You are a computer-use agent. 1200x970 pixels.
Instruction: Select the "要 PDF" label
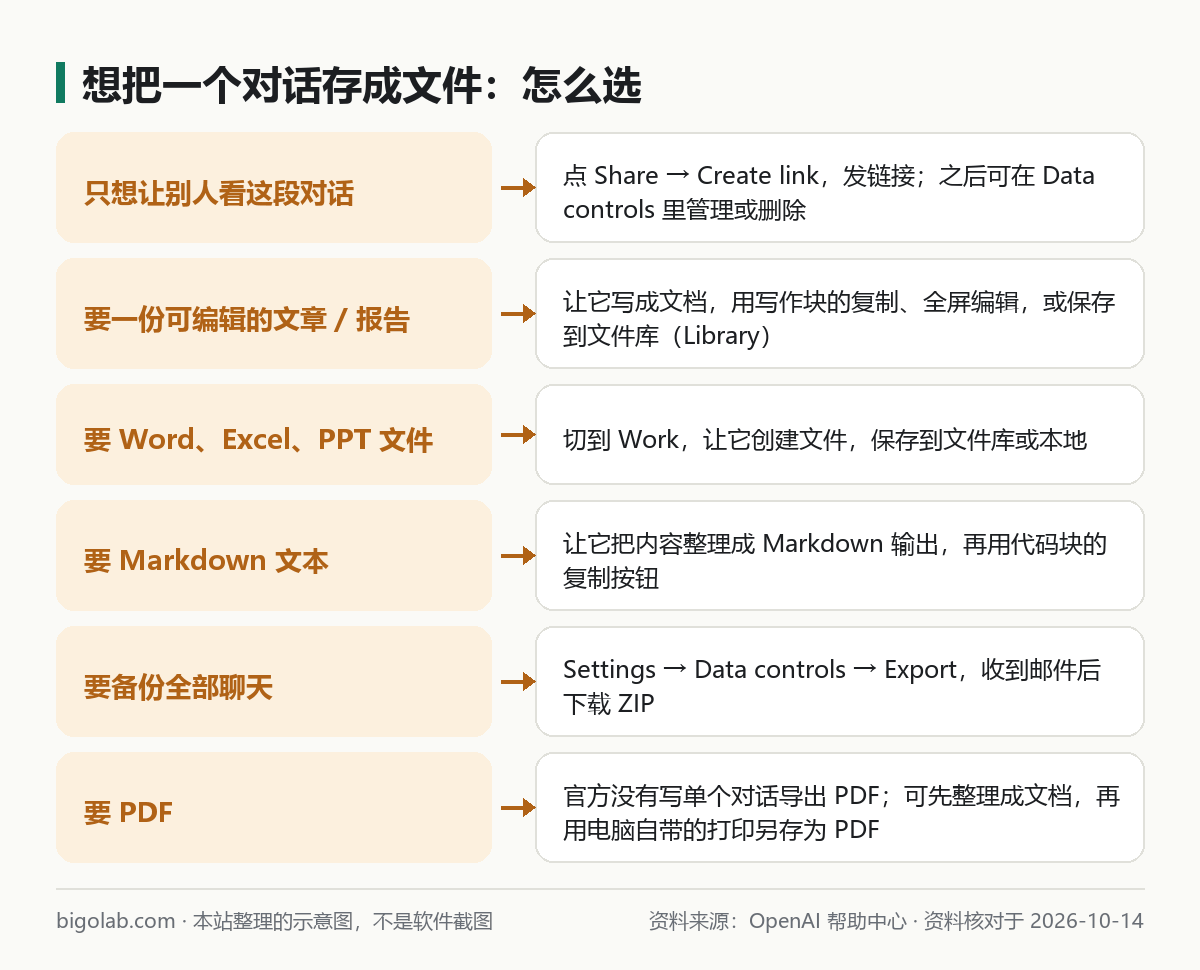tap(128, 813)
